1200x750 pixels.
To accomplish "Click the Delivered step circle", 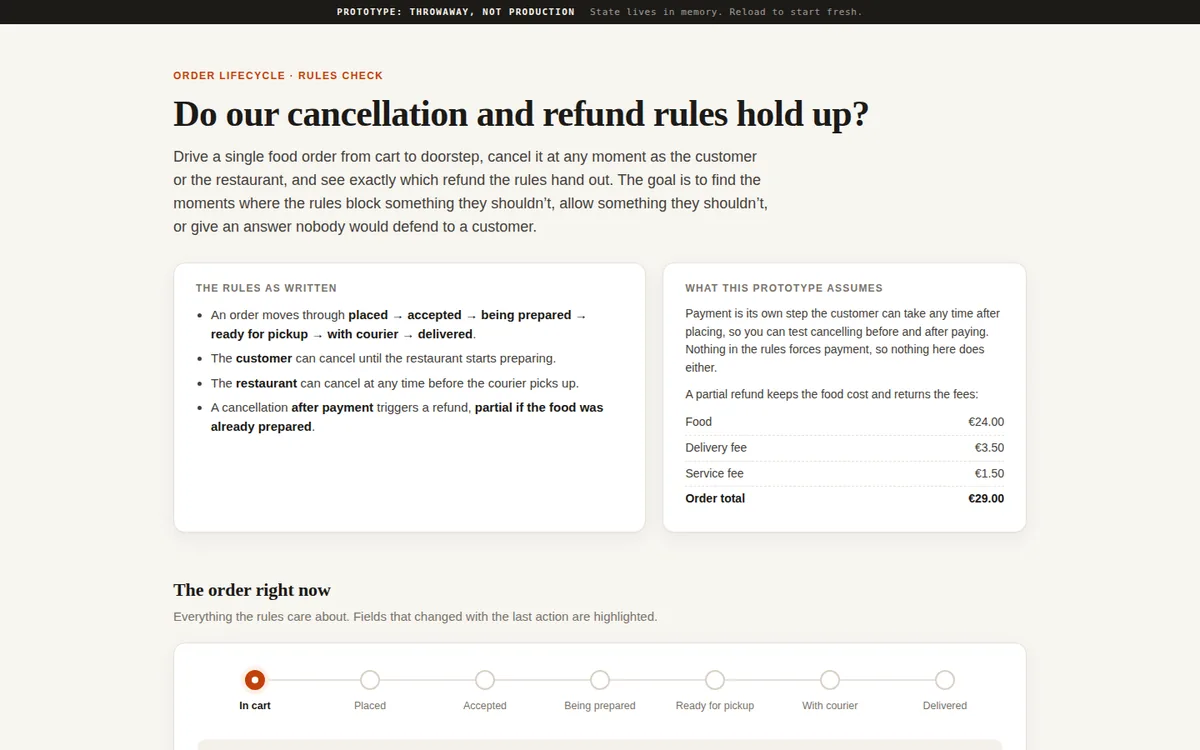I will 945,680.
